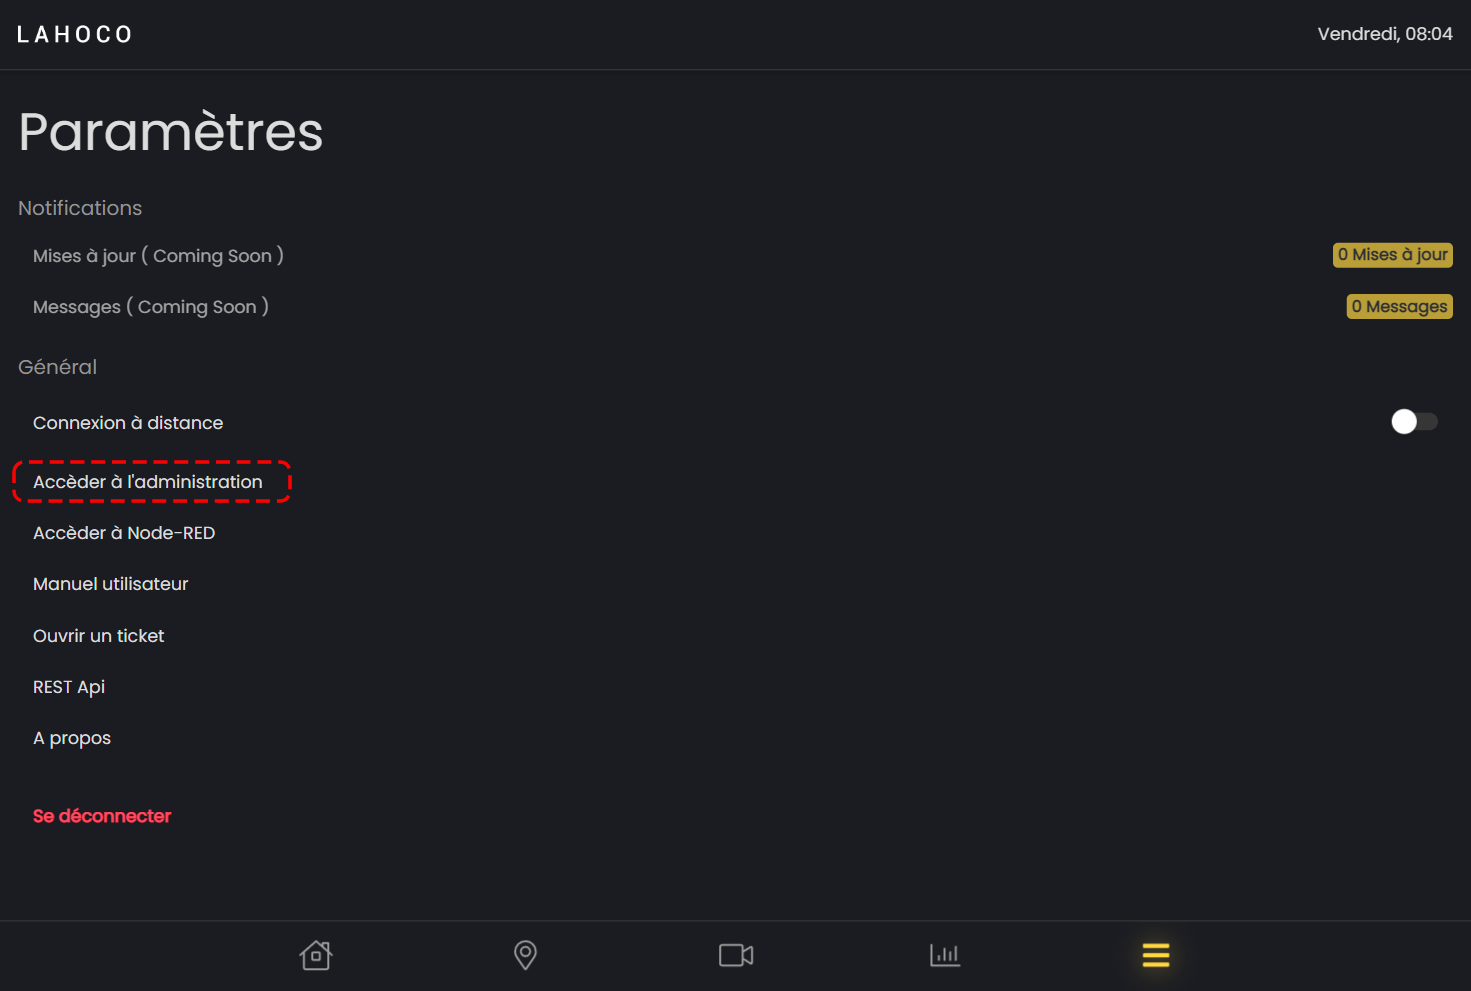The height and width of the screenshot is (991, 1471).
Task: Click the 0 Messages badge
Action: (1399, 307)
